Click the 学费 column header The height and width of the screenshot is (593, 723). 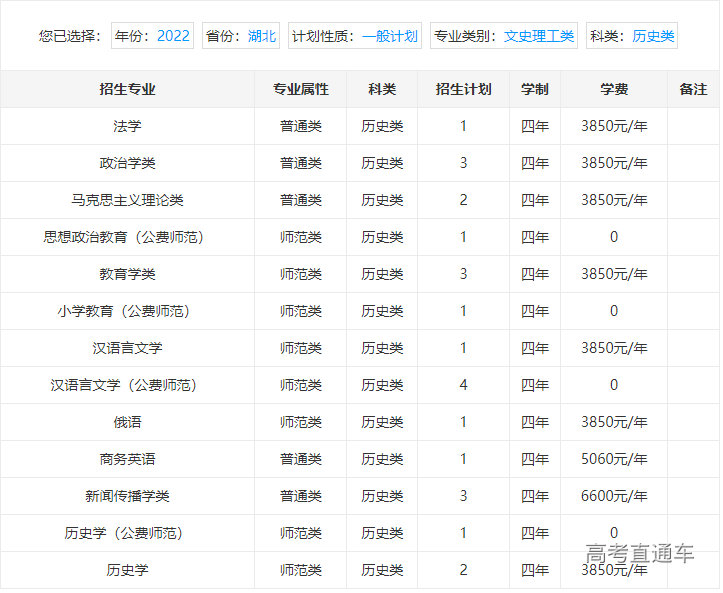coord(614,89)
